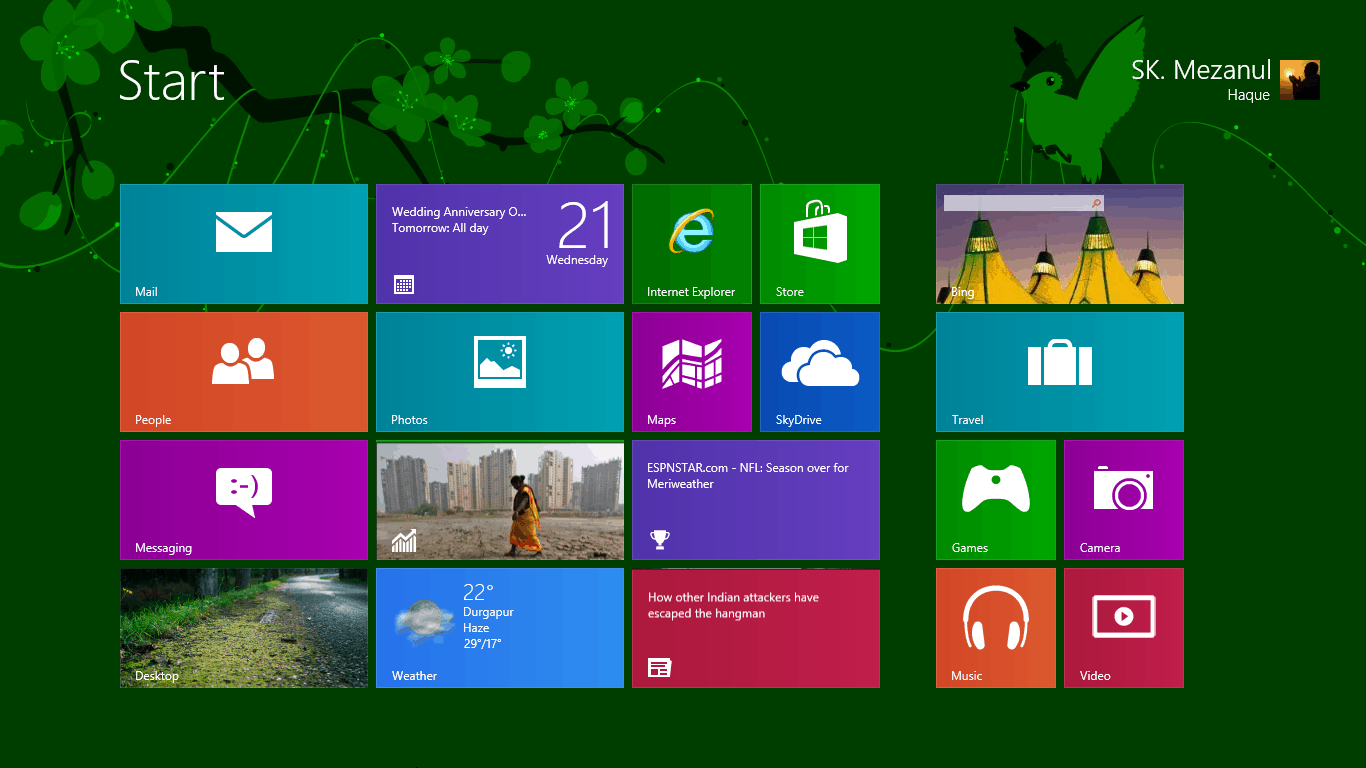Open the Store shopping bag icon
Screen dimensions: 1366x768
pyautogui.click(x=820, y=231)
